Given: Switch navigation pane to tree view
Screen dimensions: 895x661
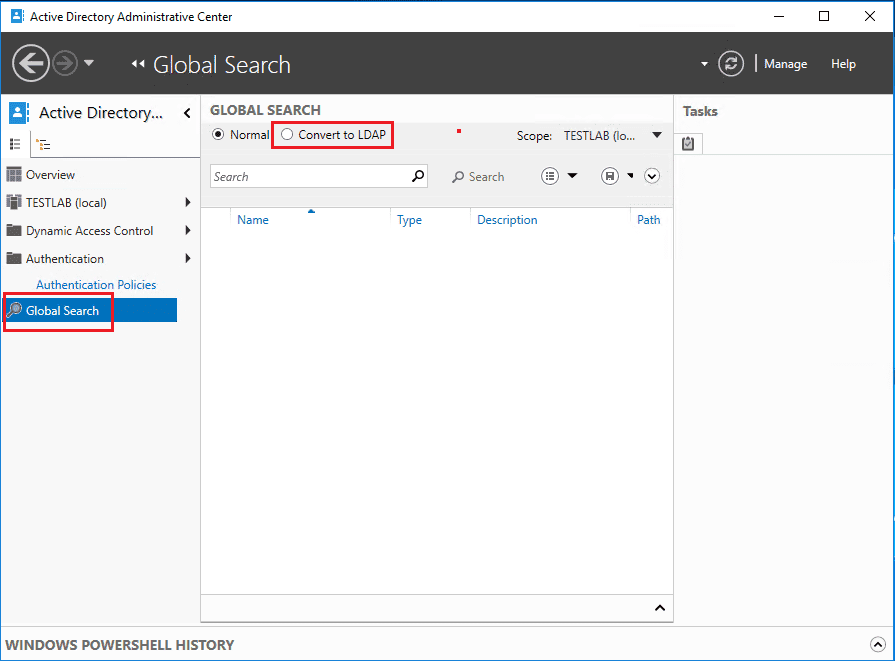Looking at the screenshot, I should [x=44, y=144].
